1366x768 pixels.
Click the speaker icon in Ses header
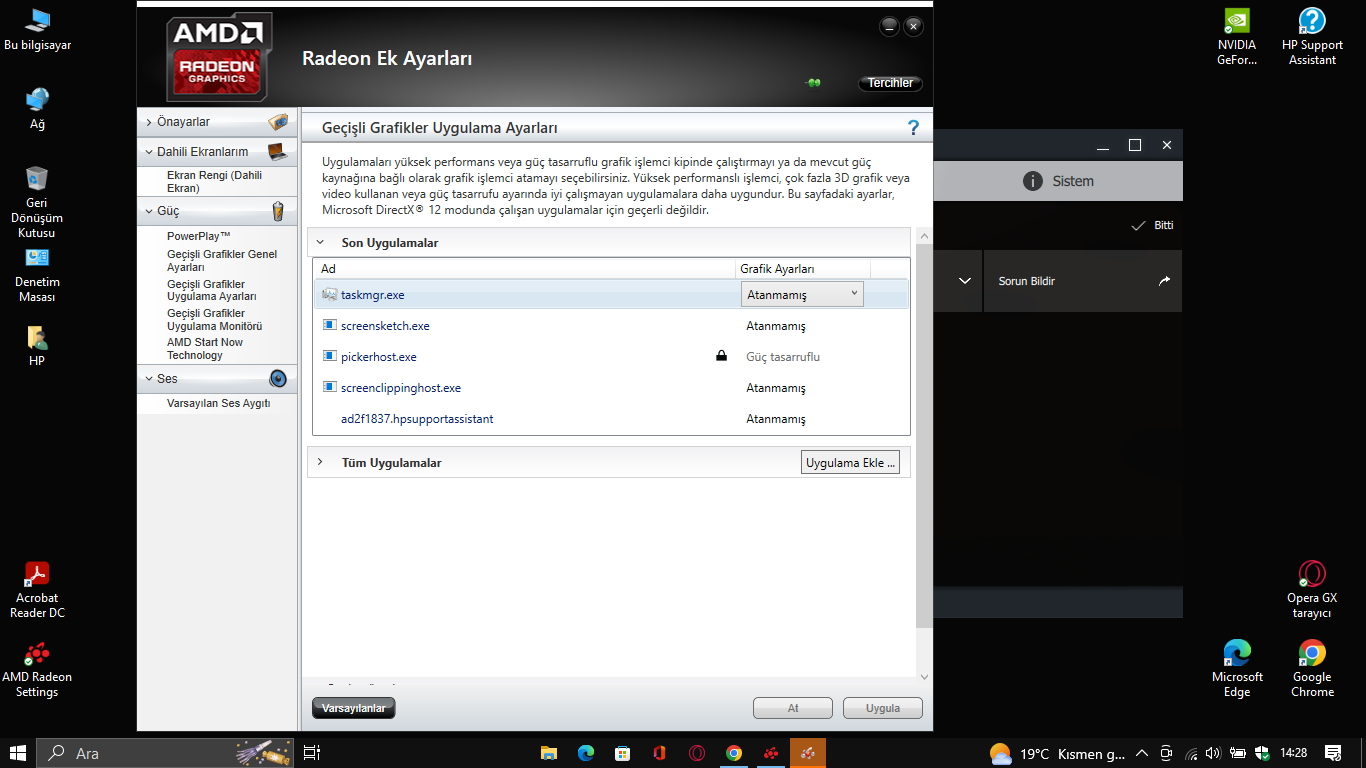click(x=278, y=379)
